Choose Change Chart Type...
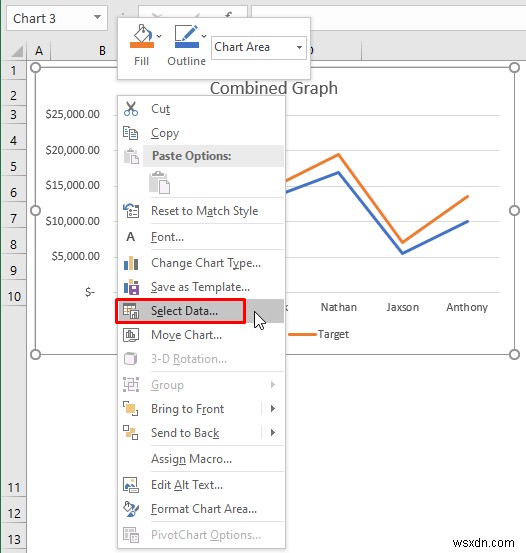526x553 pixels. [x=201, y=263]
